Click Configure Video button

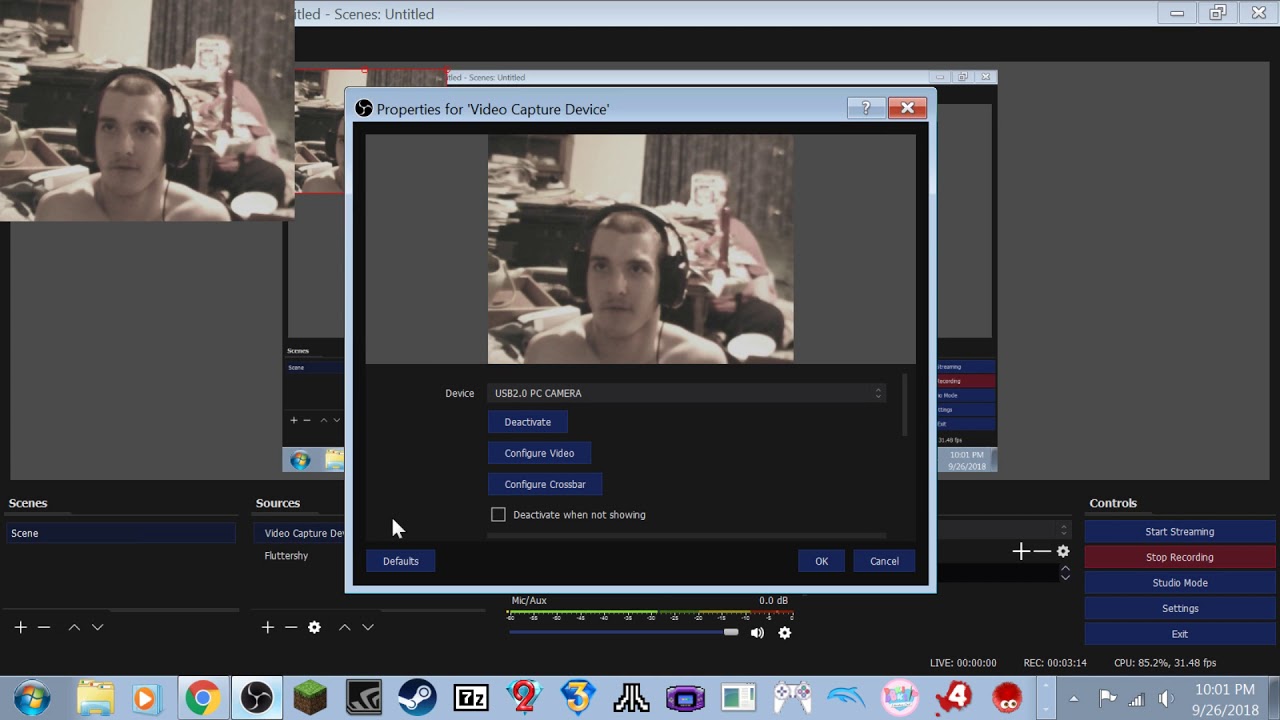539,453
